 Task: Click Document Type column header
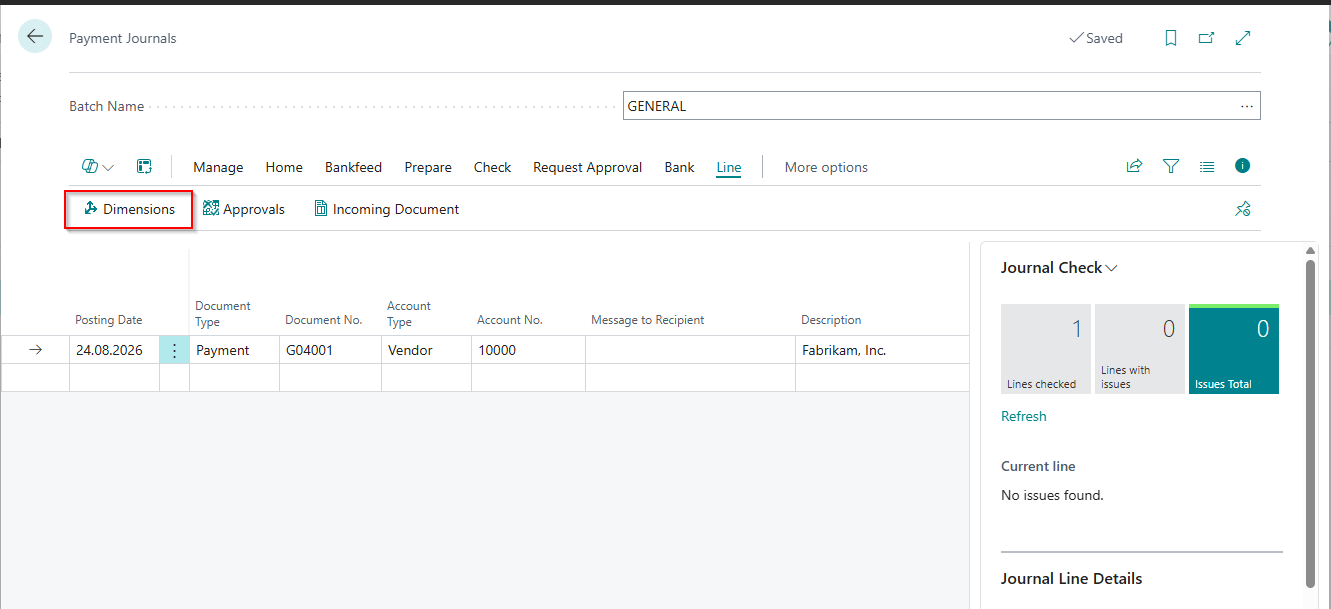(223, 314)
